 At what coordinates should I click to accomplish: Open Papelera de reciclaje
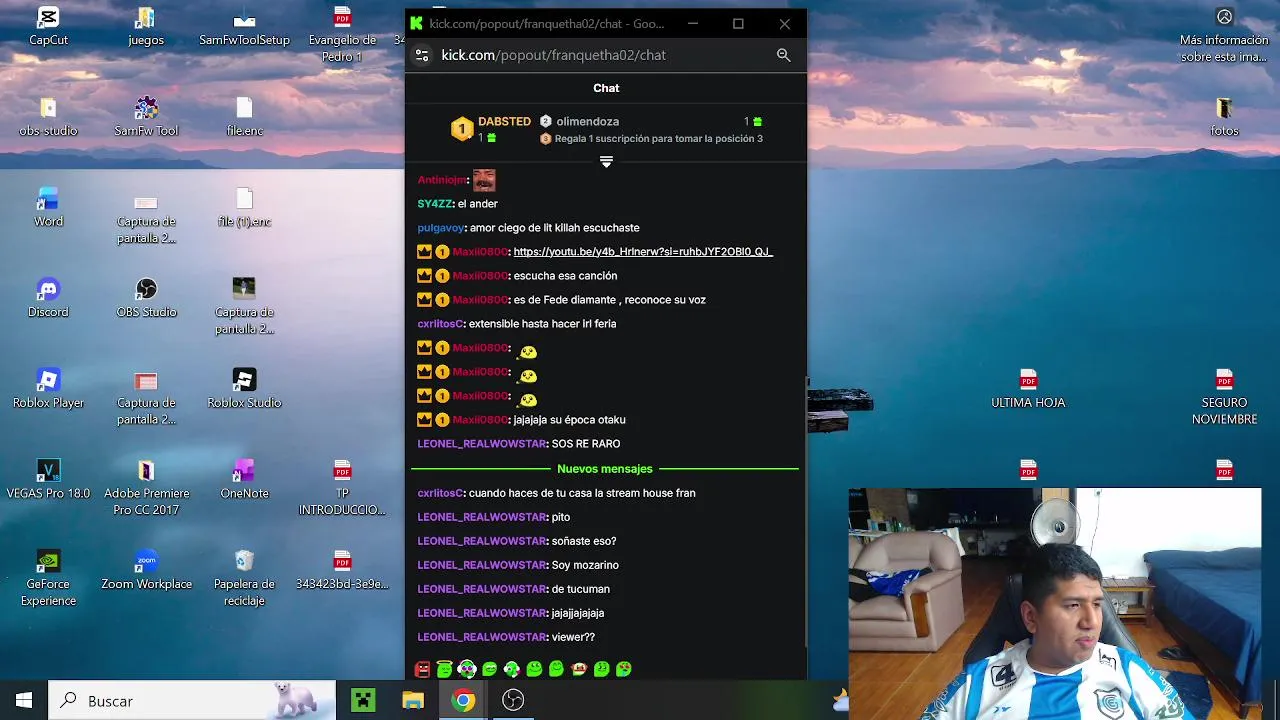[x=244, y=578]
